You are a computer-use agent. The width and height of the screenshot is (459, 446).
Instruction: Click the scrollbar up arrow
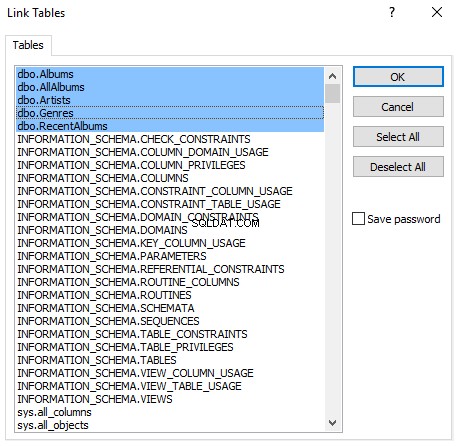[332, 76]
